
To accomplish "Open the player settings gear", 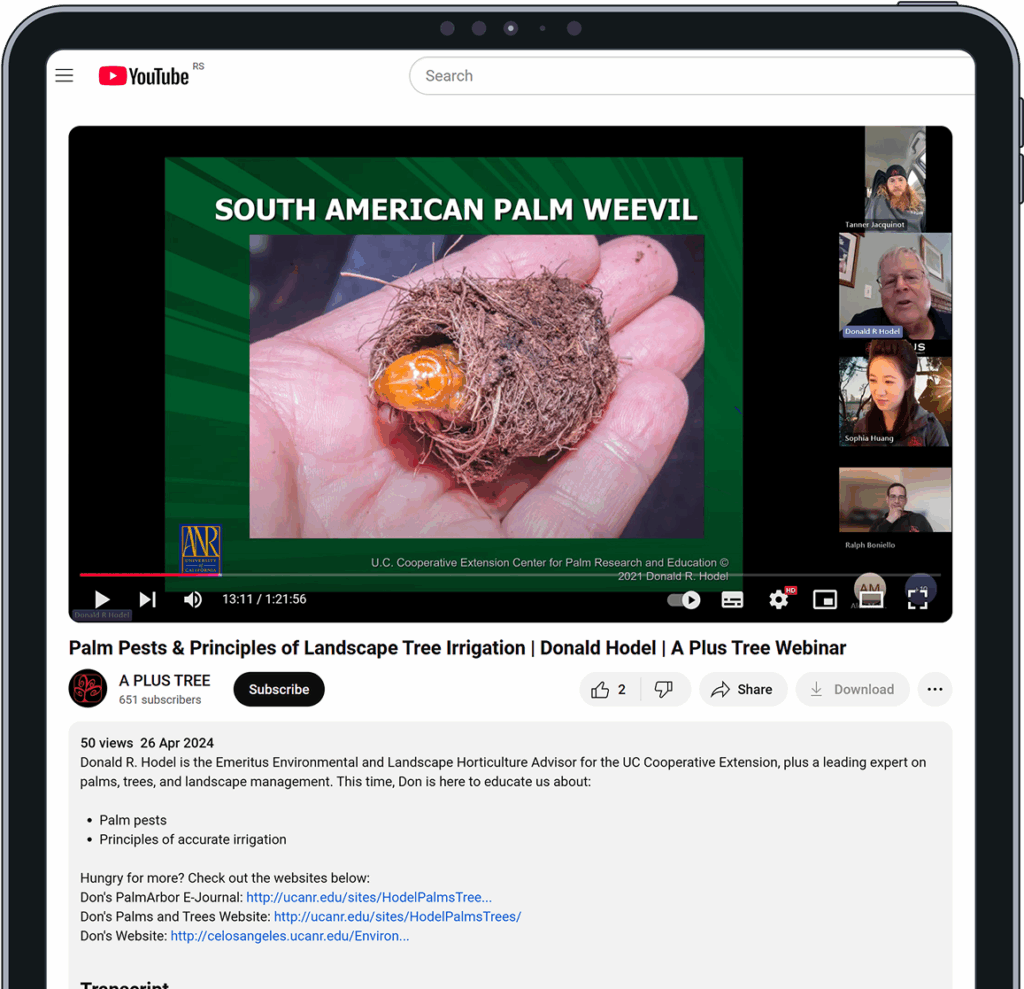I will pos(778,600).
